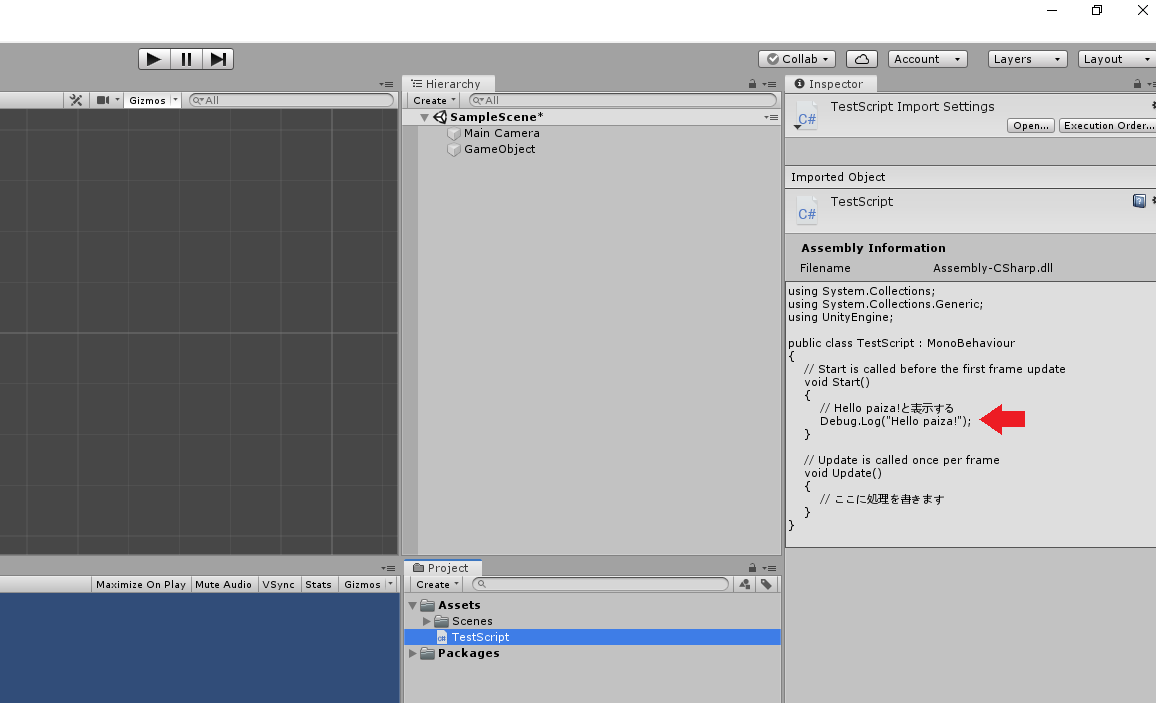Collapse the Assets folder
Viewport: 1156px width, 703px height.
point(412,605)
